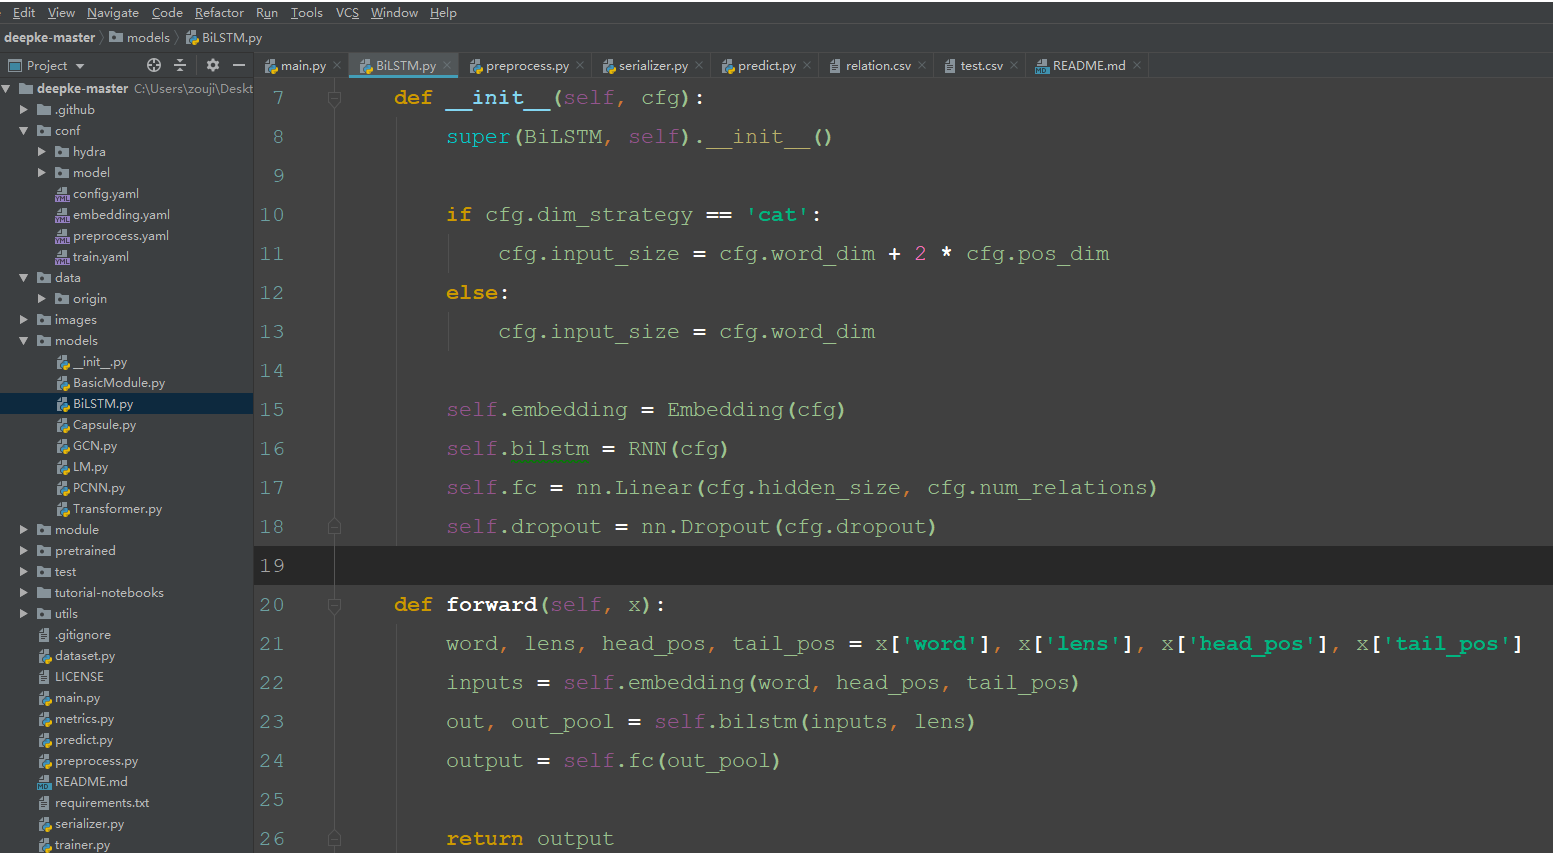Expand the .github folder

click(x=24, y=109)
